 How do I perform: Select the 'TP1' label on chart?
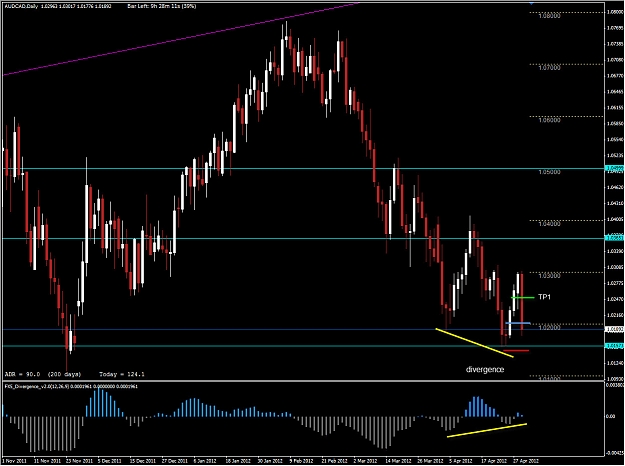point(544,297)
